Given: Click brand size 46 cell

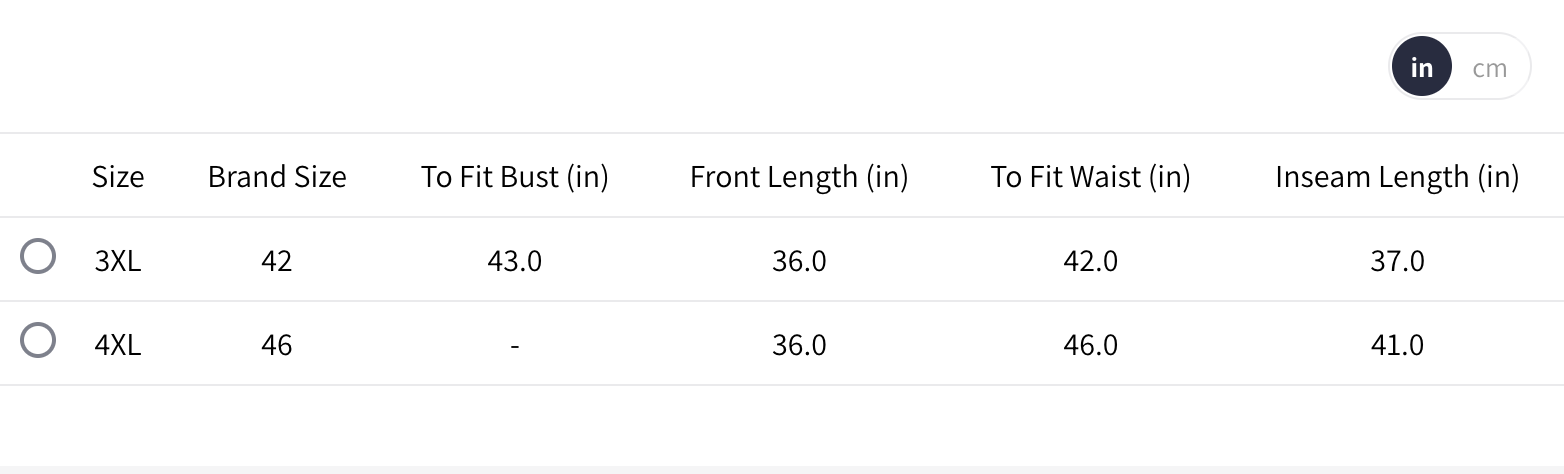Looking at the screenshot, I should tap(277, 345).
